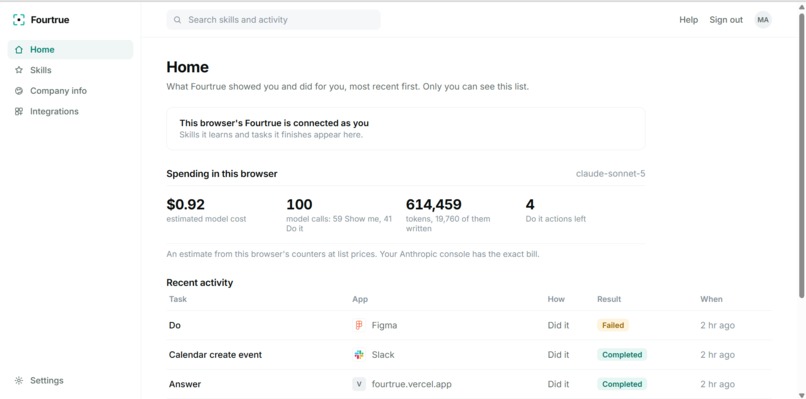
Task: Open the Do task row
Action: 469,325
